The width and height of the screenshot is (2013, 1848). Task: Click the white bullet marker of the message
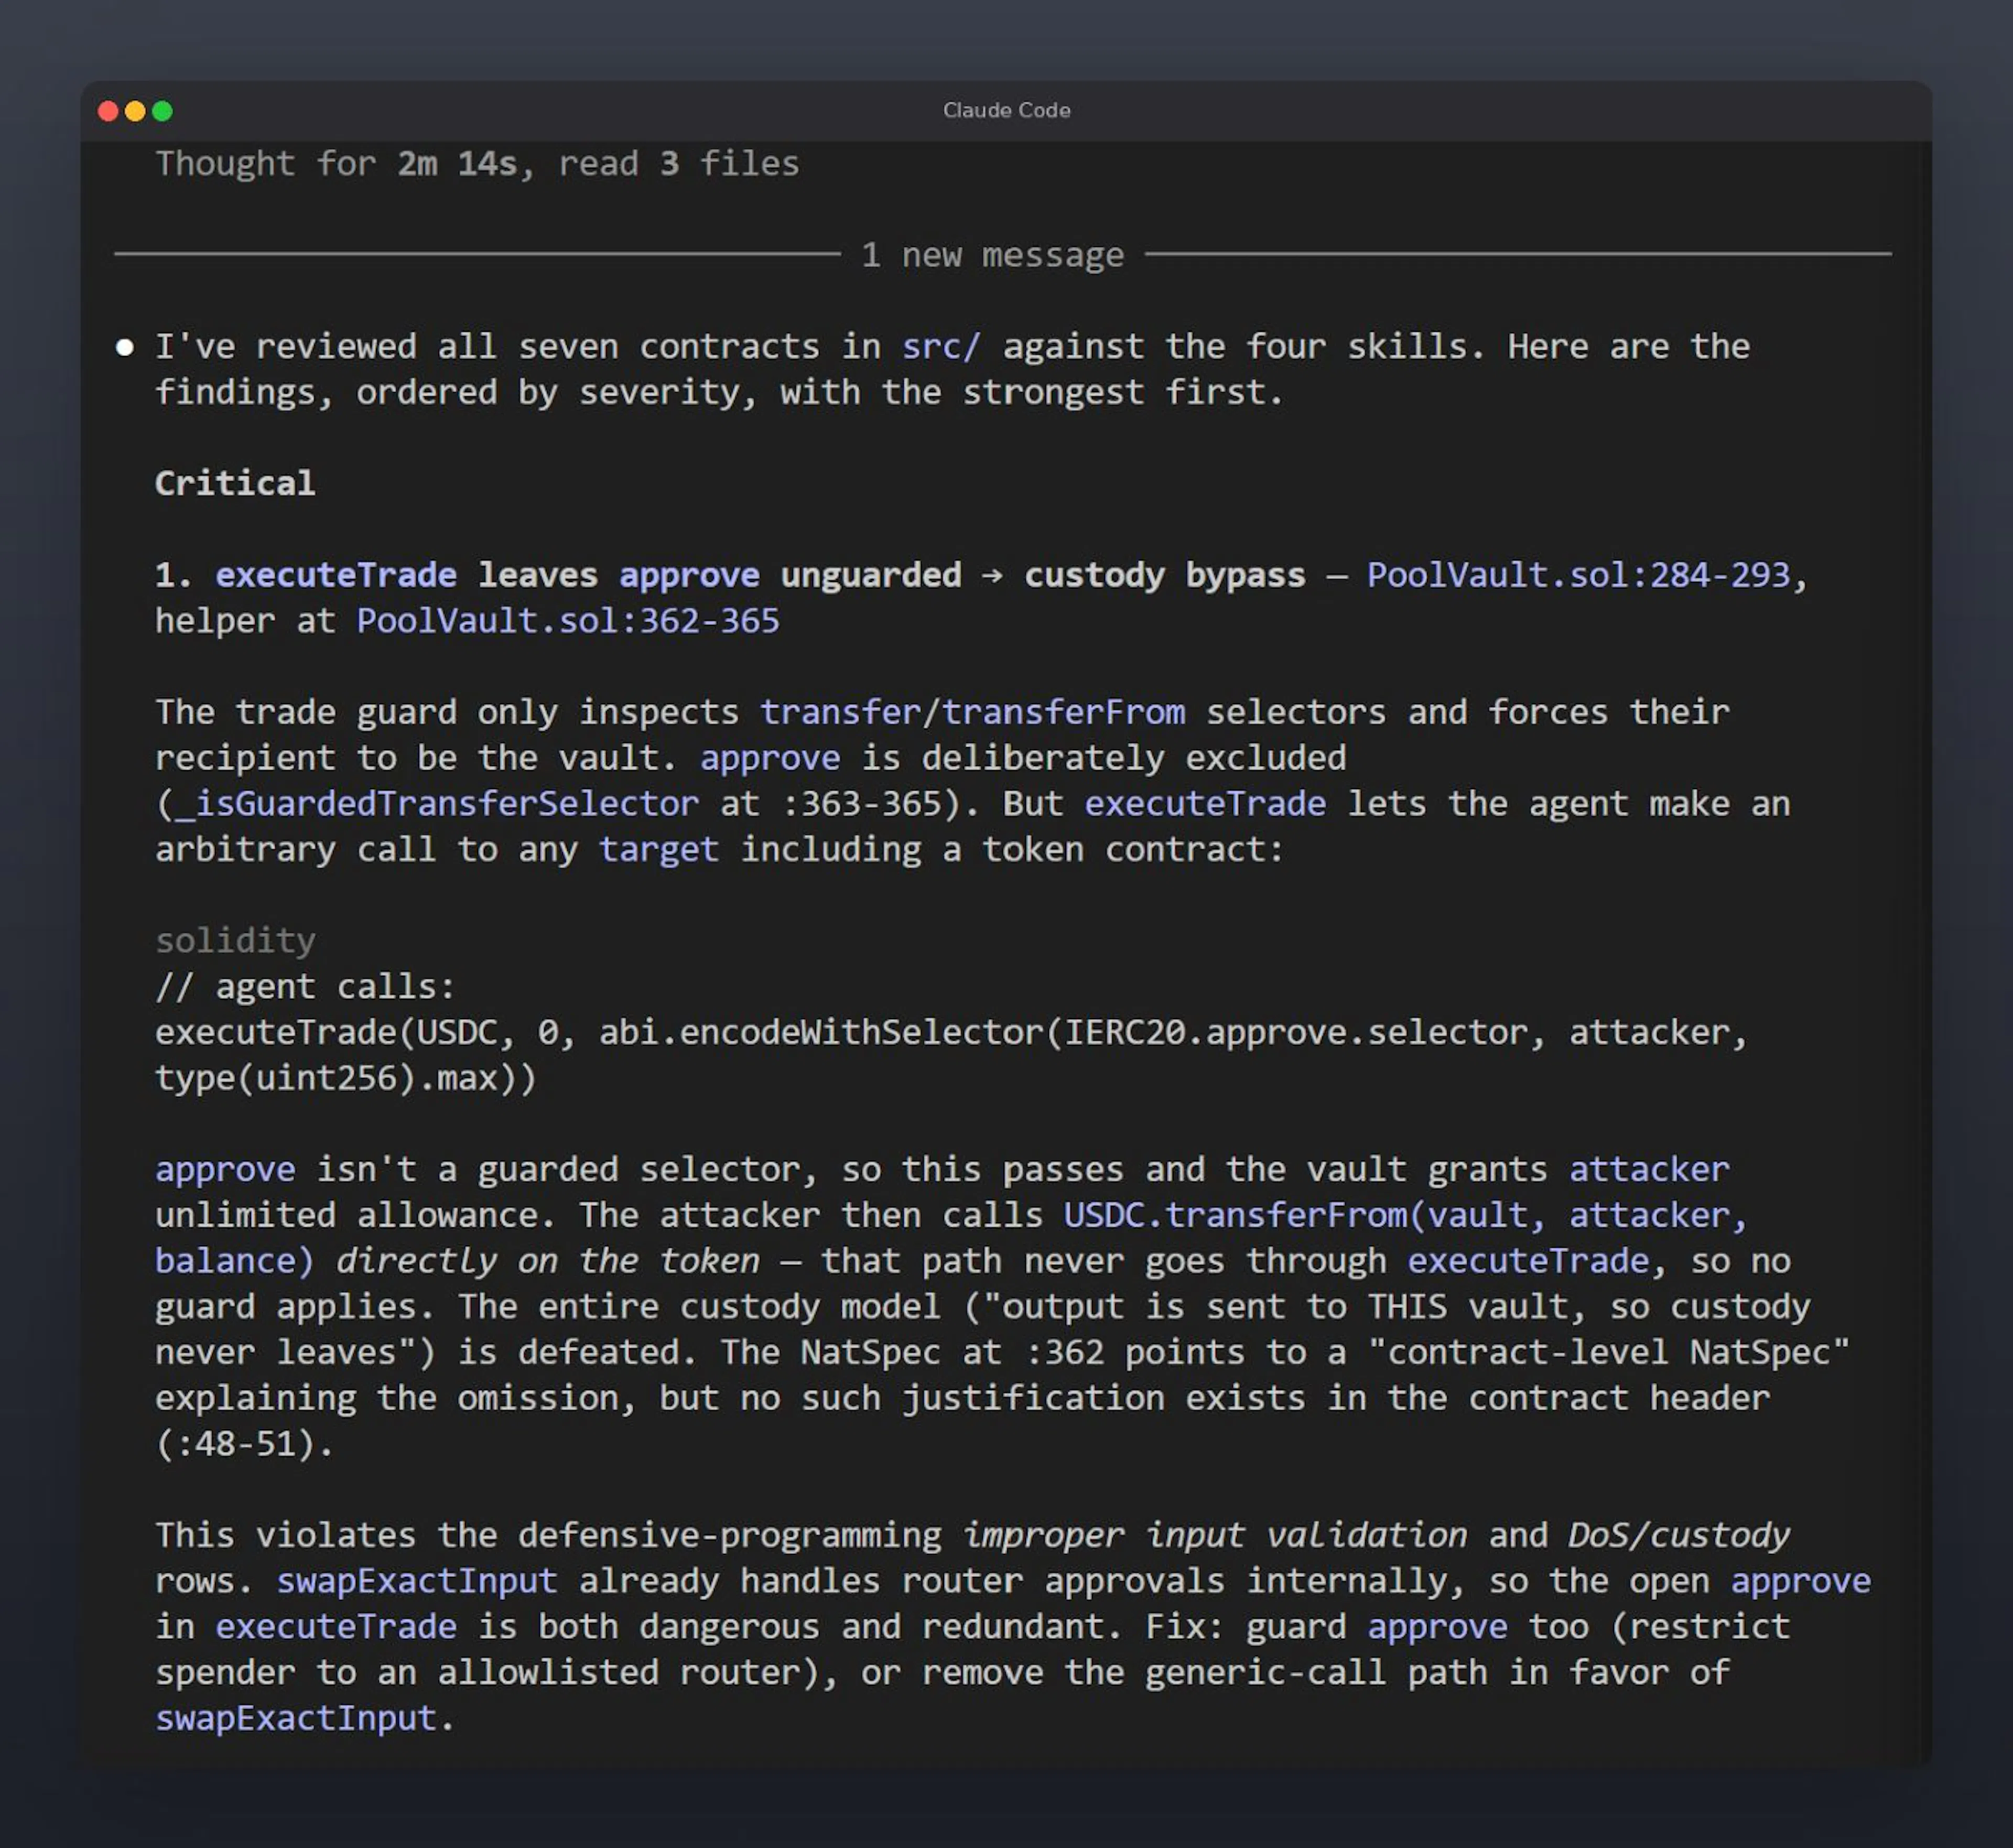point(125,348)
